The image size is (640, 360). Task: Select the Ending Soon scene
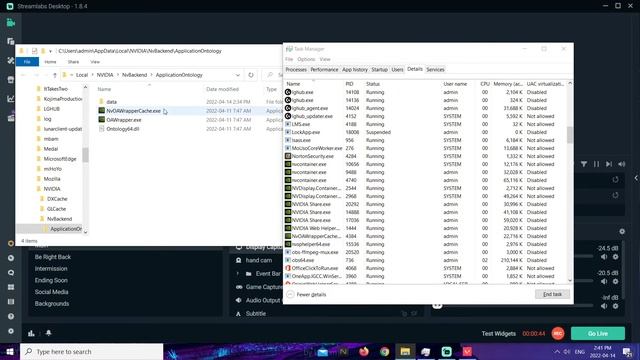click(51, 280)
